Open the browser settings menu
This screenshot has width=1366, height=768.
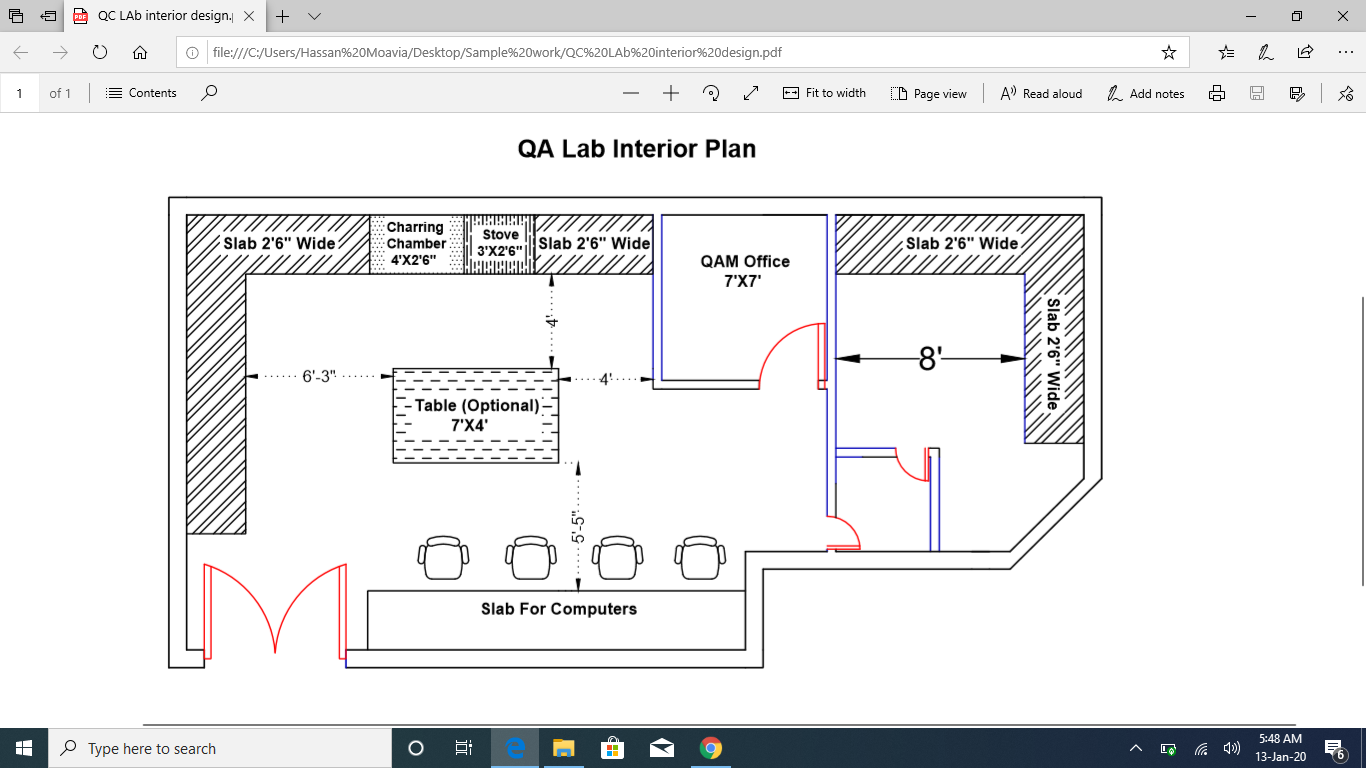(x=1344, y=51)
